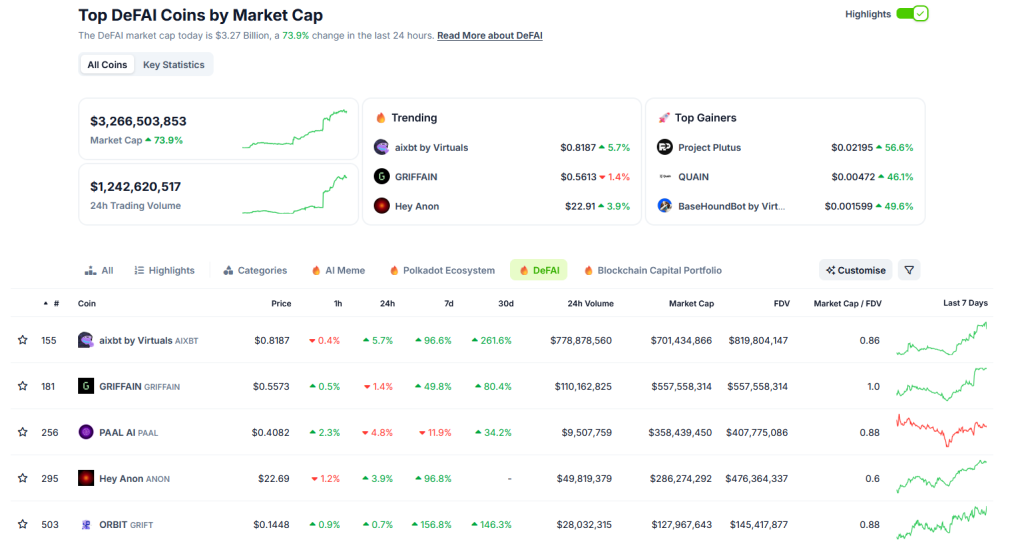Click aixbt 7-day sparkline chart

point(942,339)
